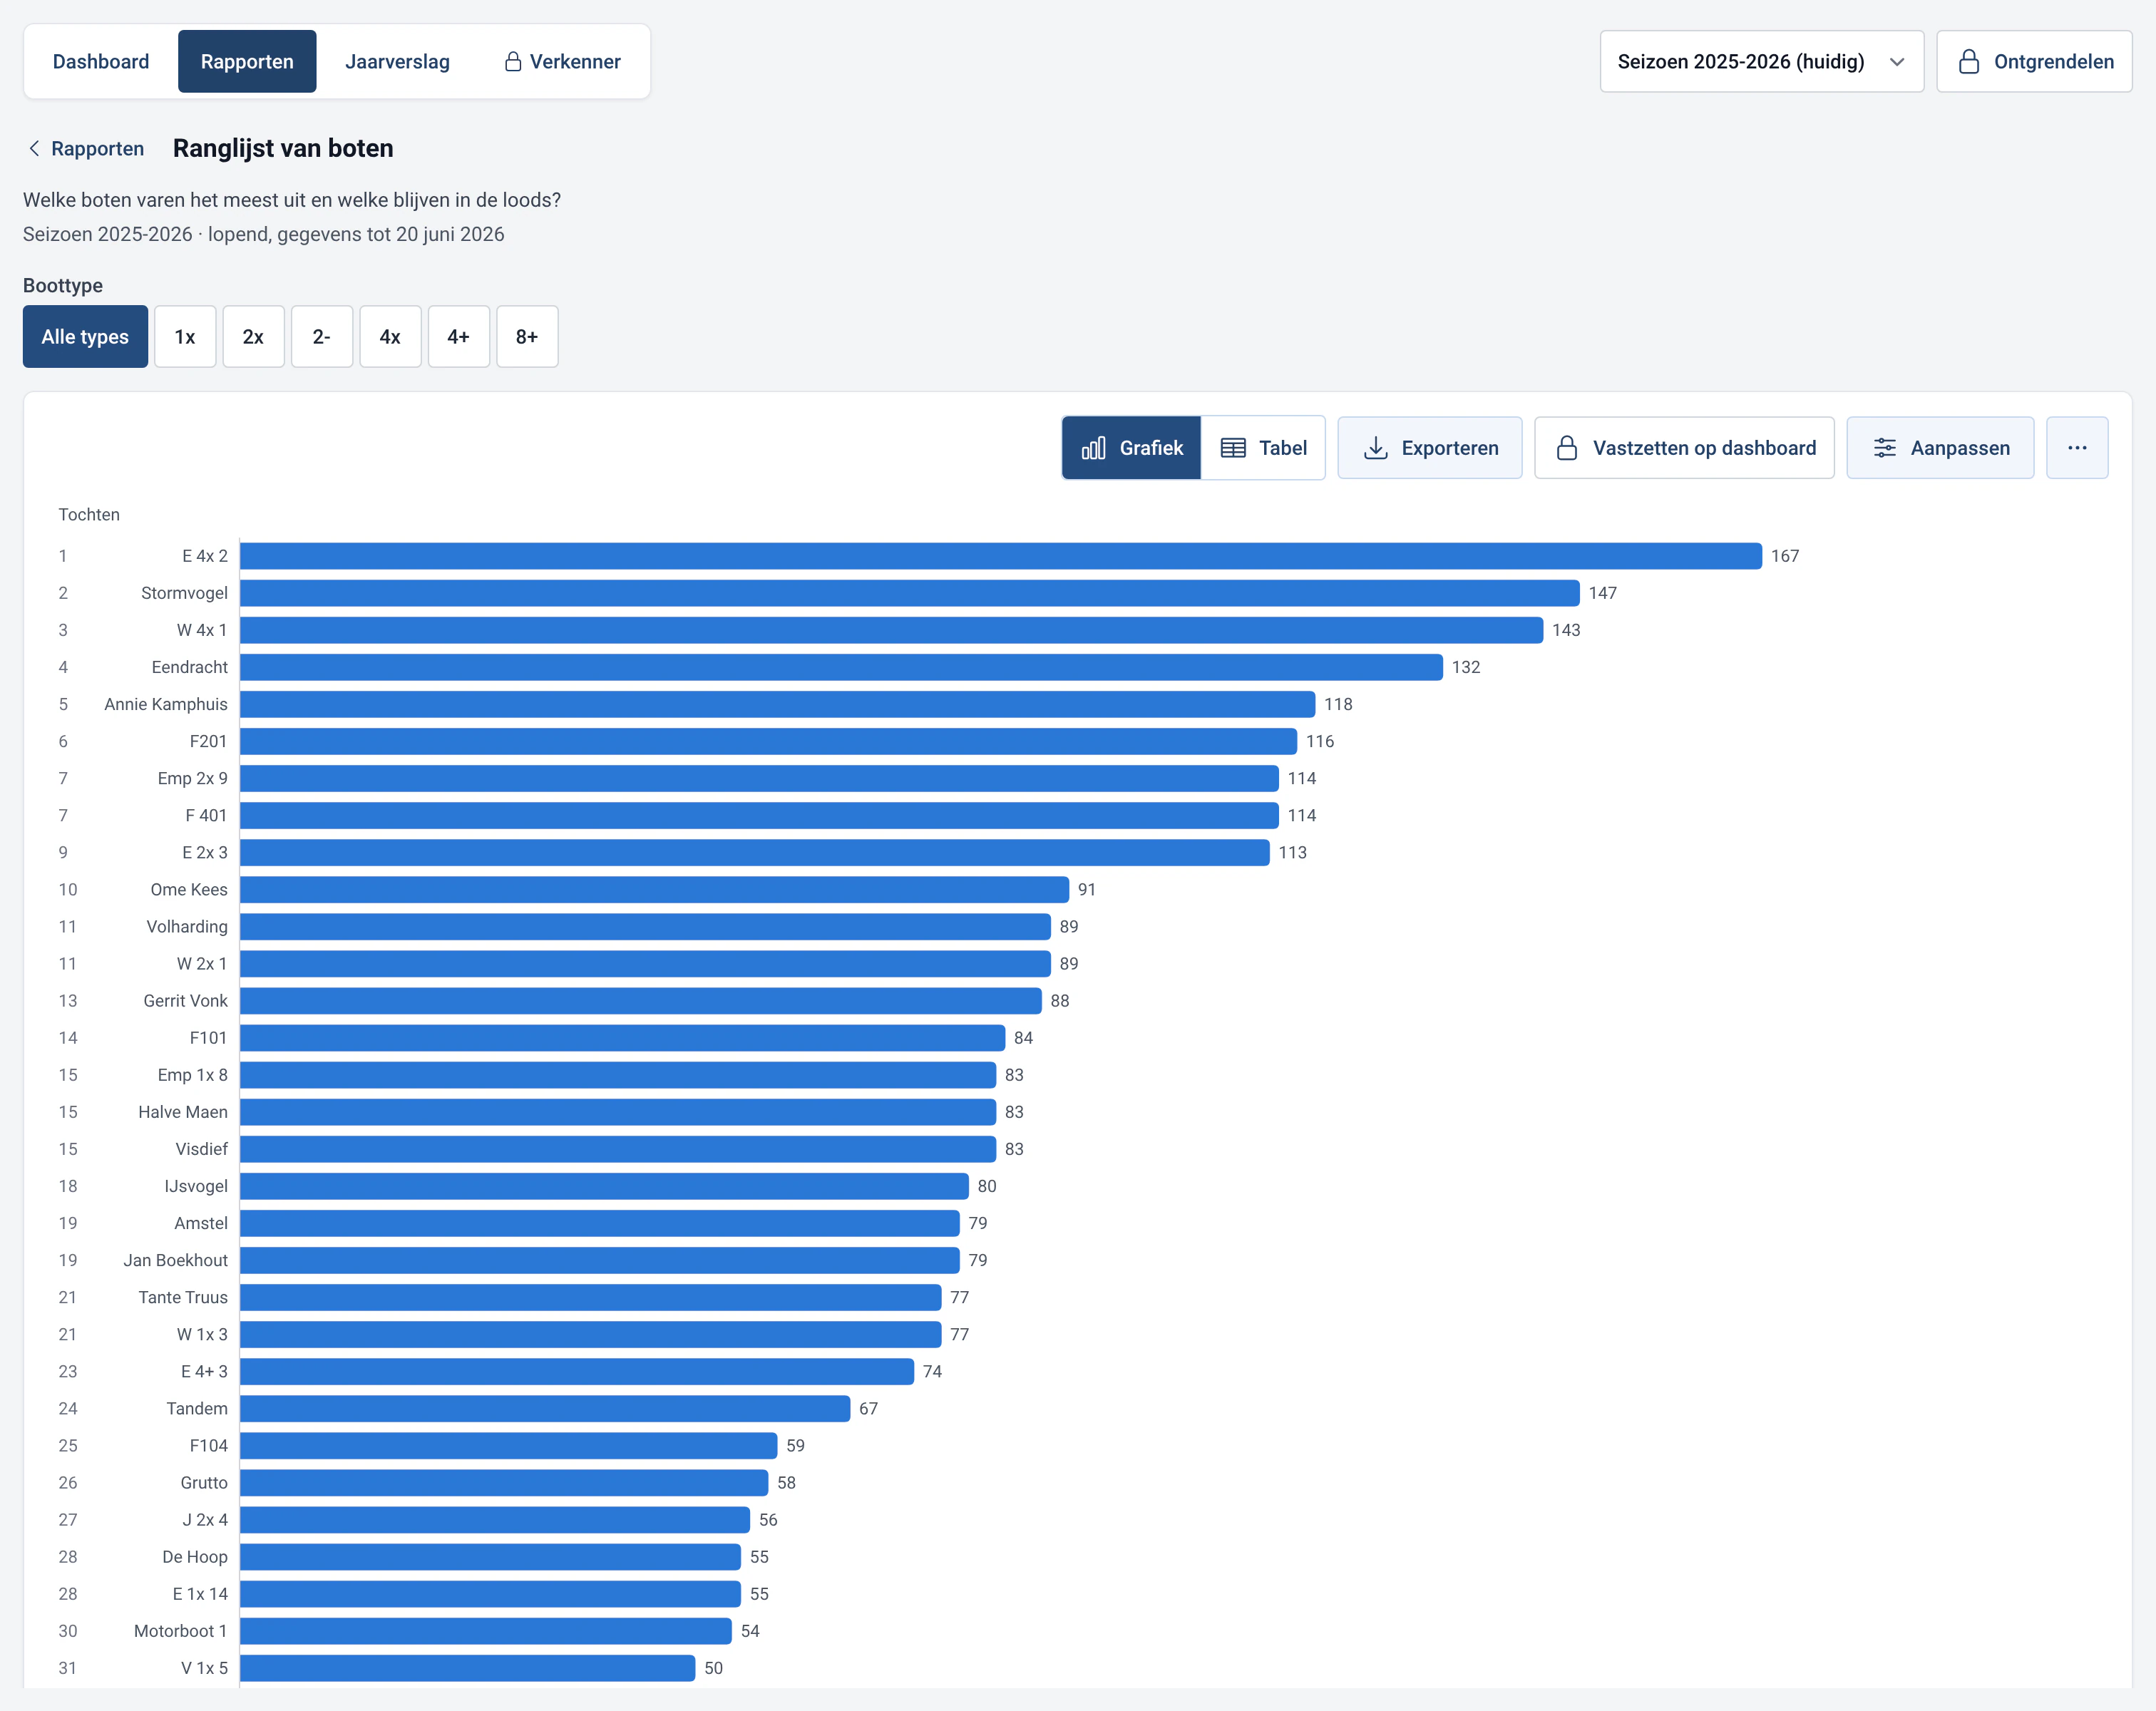Filter boats by 4x type
2156x1711 pixels.
click(x=390, y=336)
